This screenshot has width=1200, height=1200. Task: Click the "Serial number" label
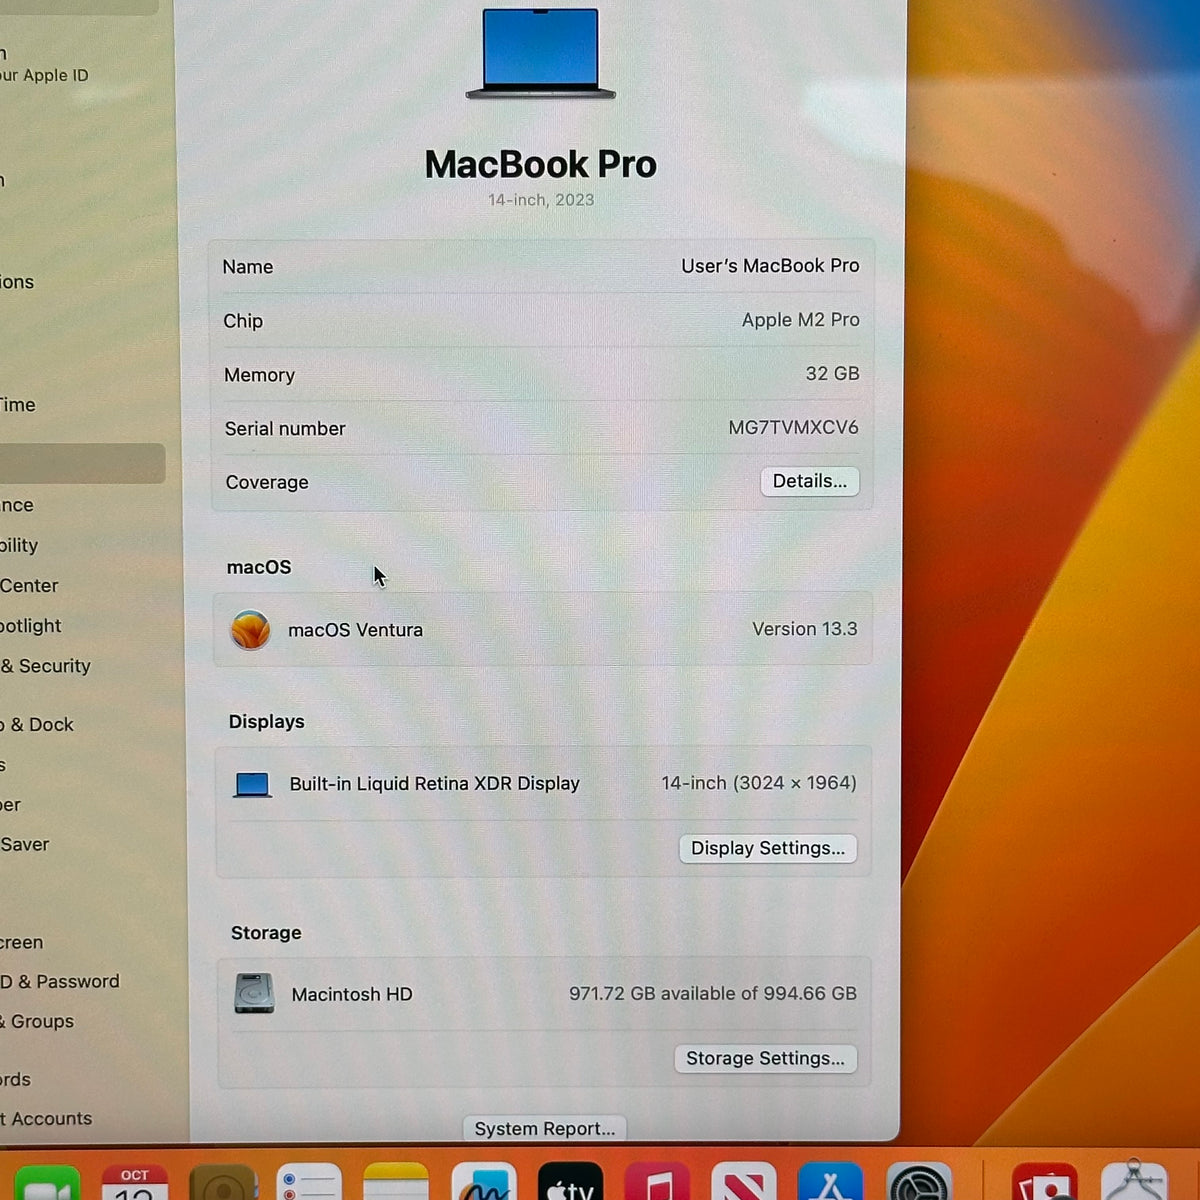pos(285,429)
